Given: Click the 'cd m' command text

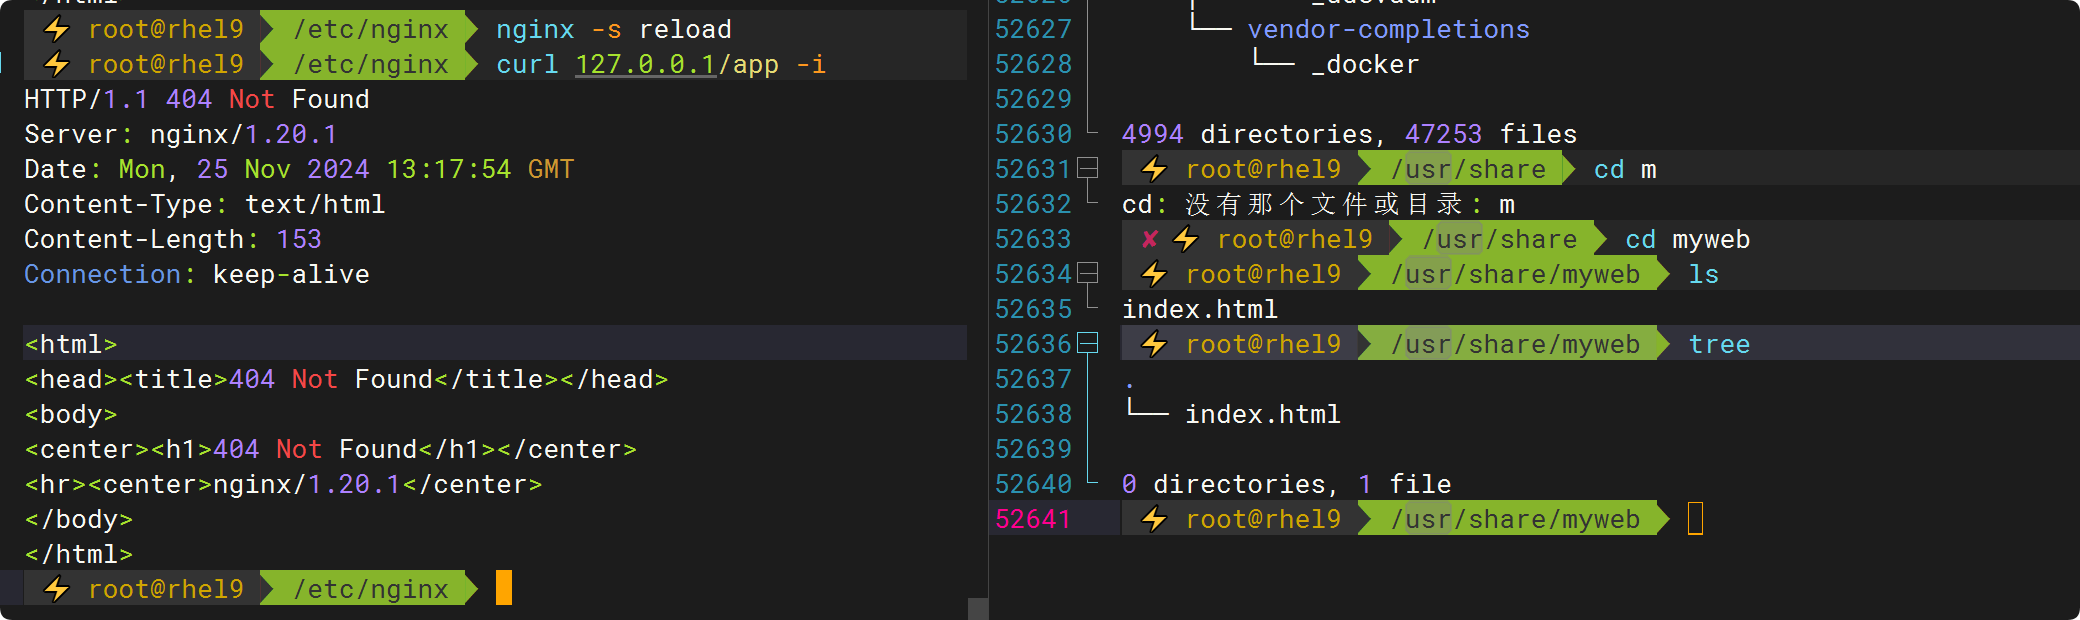Looking at the screenshot, I should 1625,169.
